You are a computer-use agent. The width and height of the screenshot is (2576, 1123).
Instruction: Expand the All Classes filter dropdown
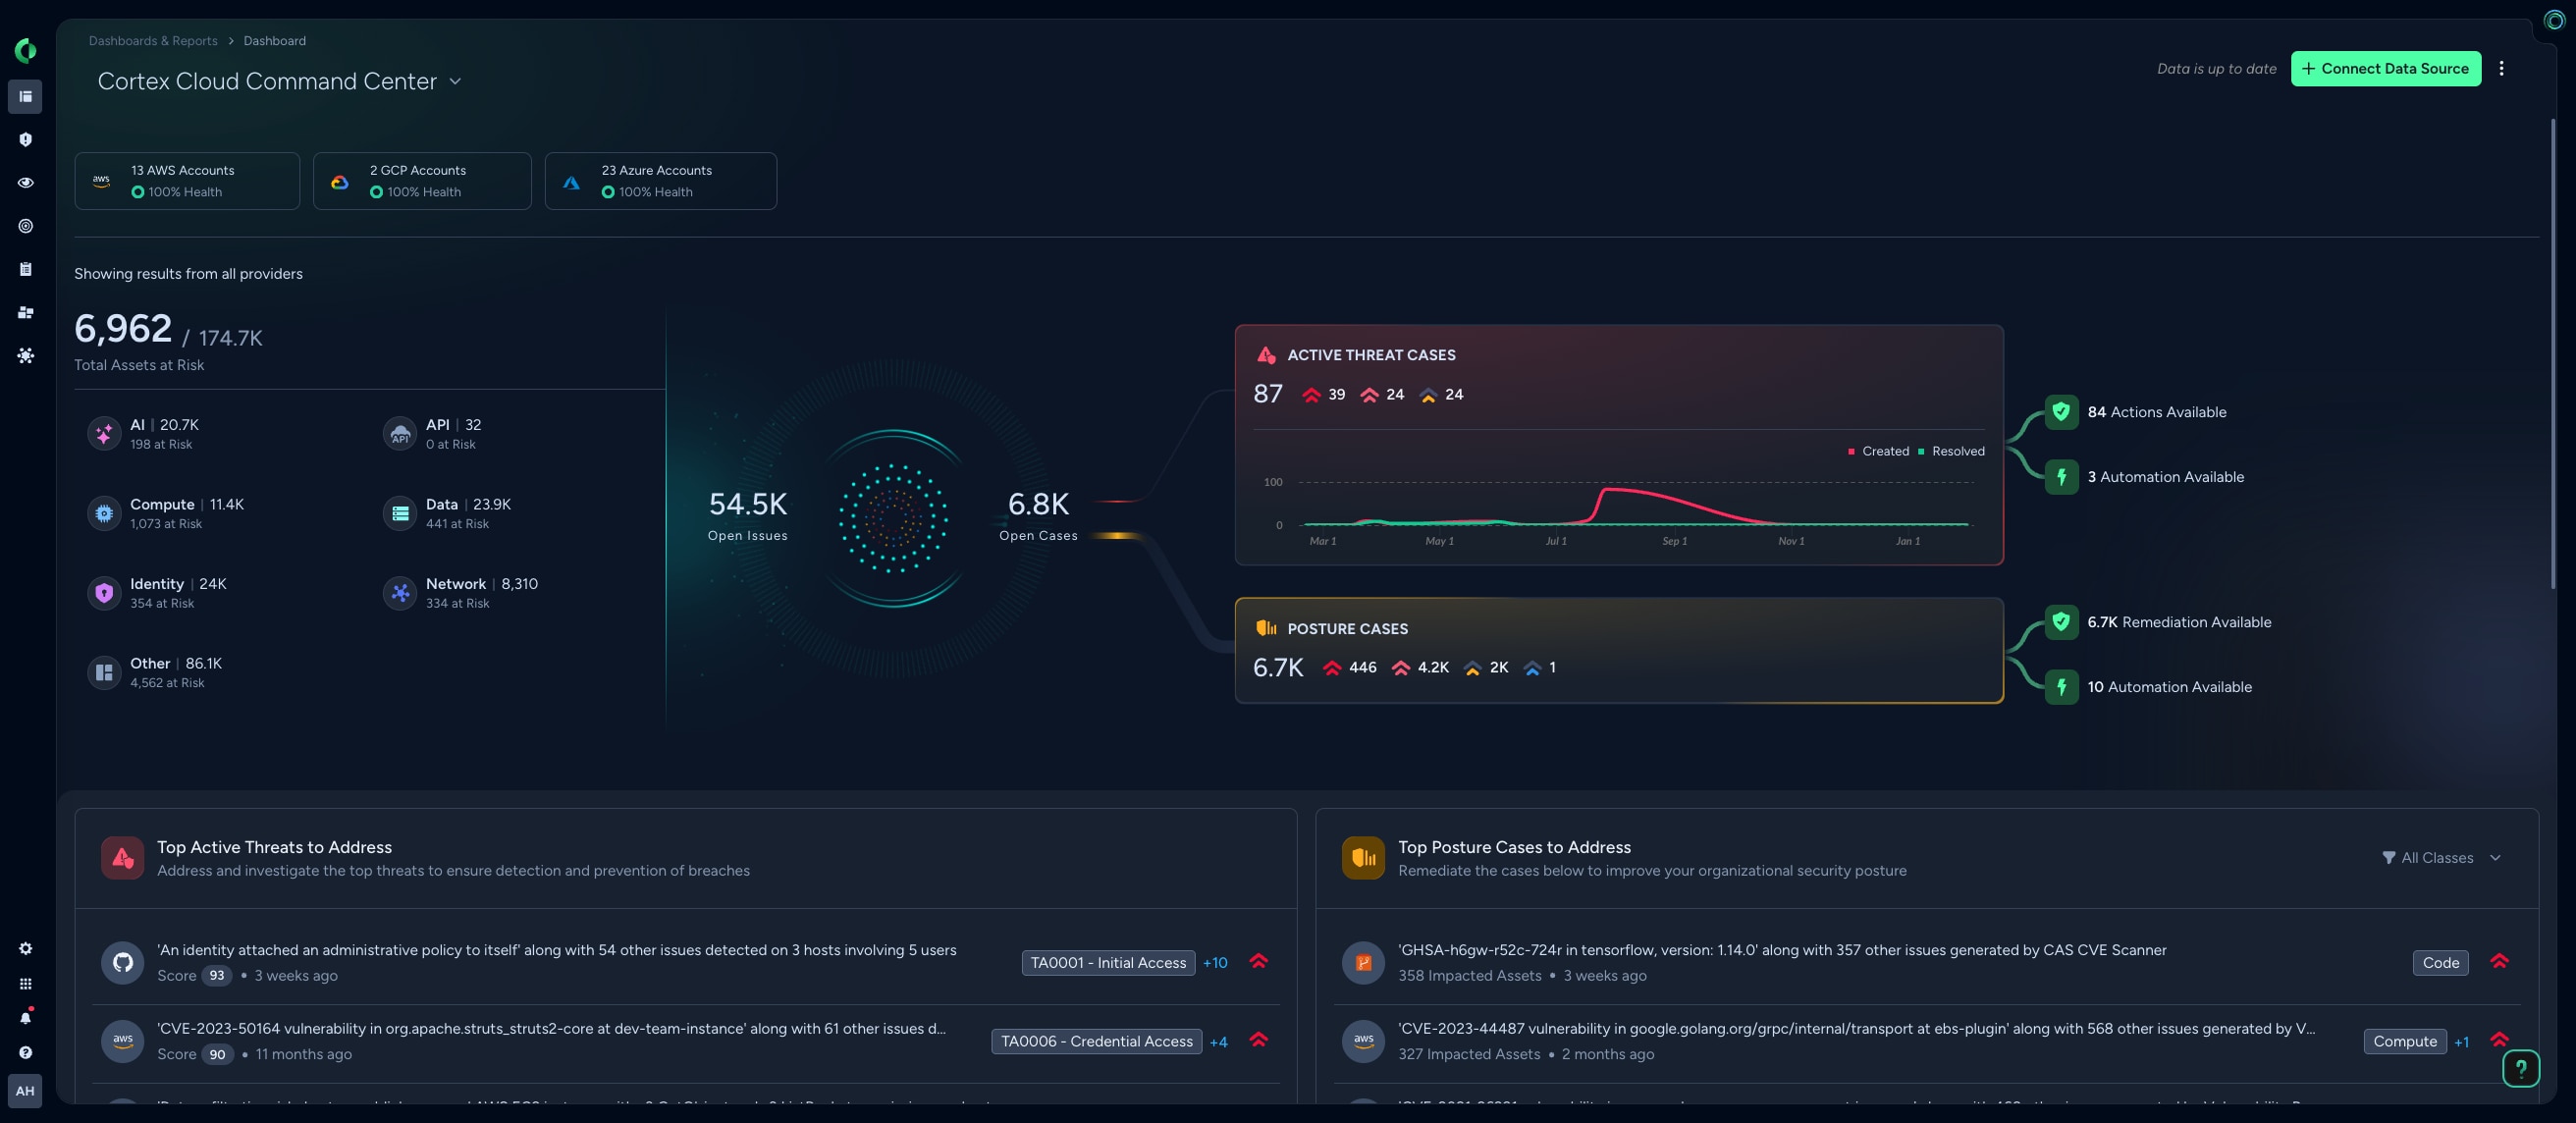[x=2441, y=857]
